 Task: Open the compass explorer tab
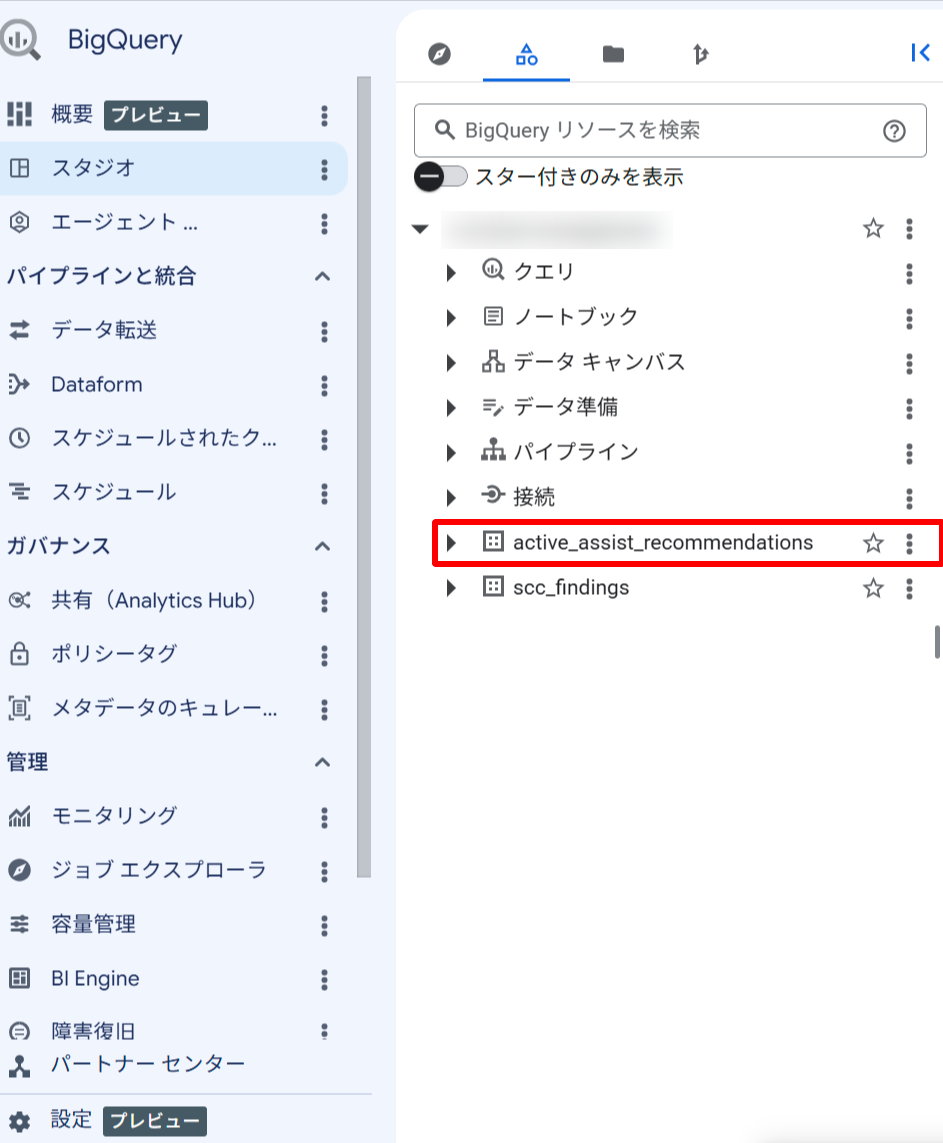[439, 54]
